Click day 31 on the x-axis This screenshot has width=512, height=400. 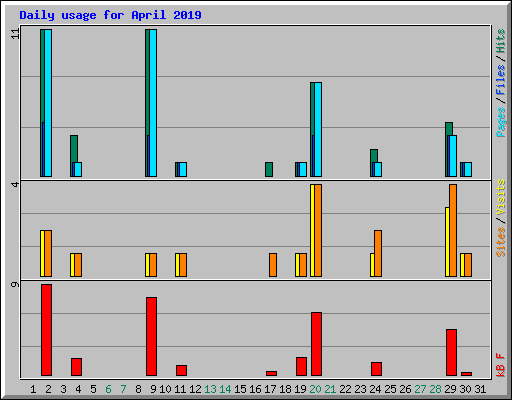point(480,389)
